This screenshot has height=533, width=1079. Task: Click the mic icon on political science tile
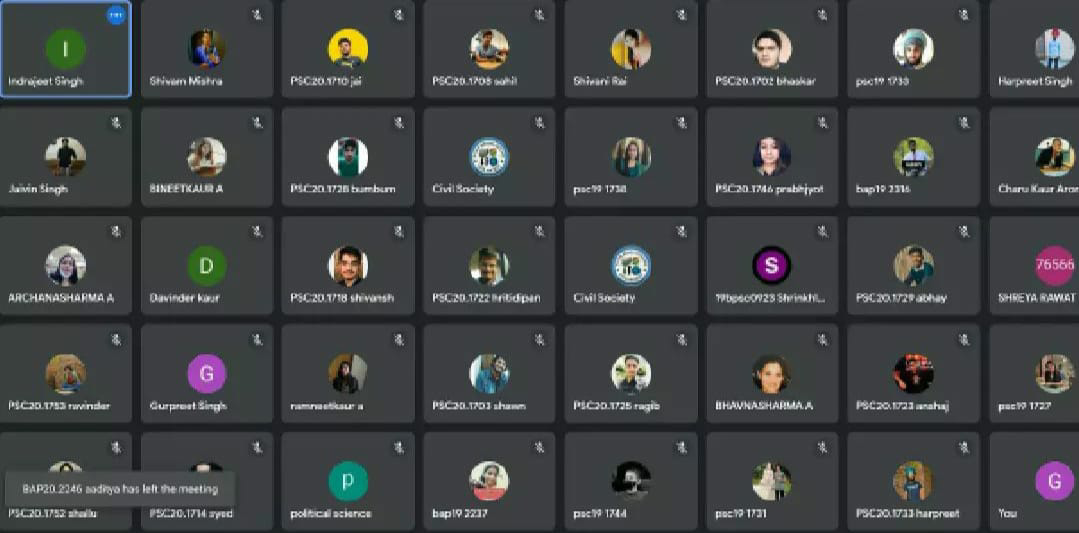pyautogui.click(x=399, y=448)
